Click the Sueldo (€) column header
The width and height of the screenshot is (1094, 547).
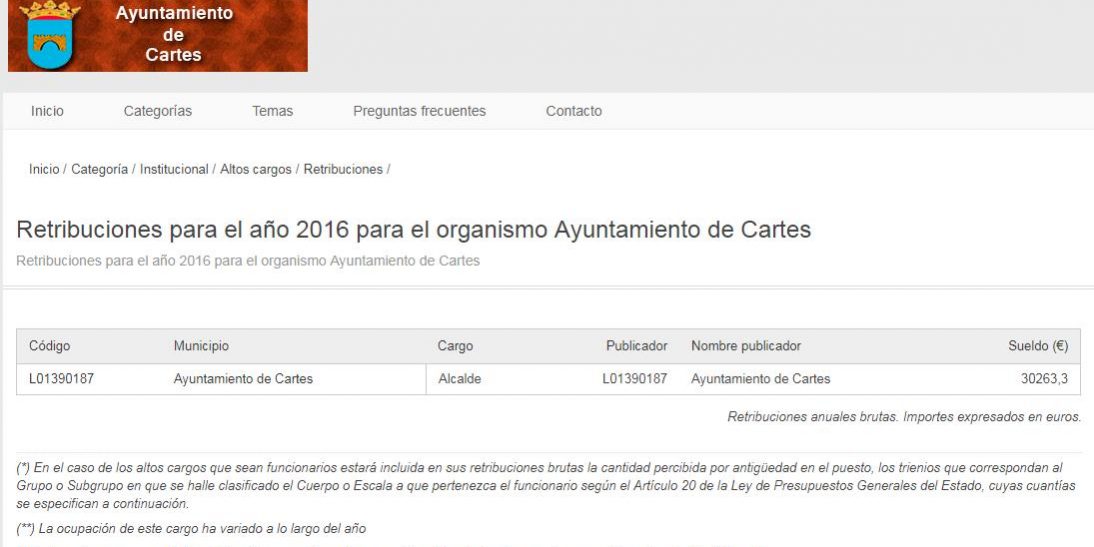pyautogui.click(x=1037, y=346)
